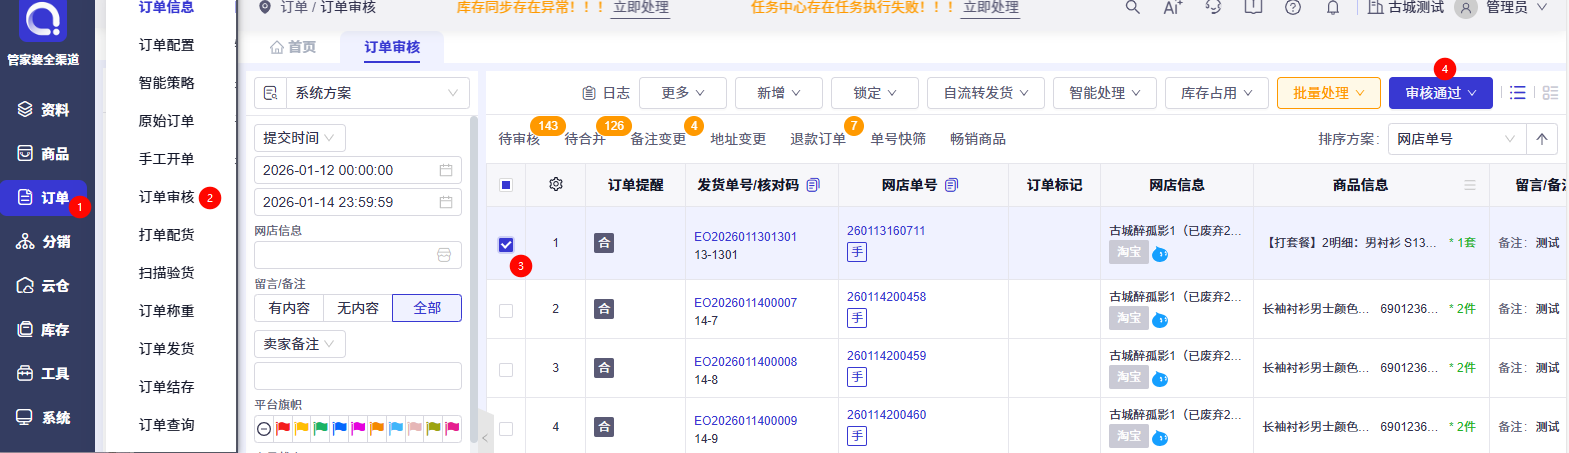The width and height of the screenshot is (1569, 453).
Task: Click the calendar icon of 2026-01-14 field
Action: pyautogui.click(x=446, y=202)
